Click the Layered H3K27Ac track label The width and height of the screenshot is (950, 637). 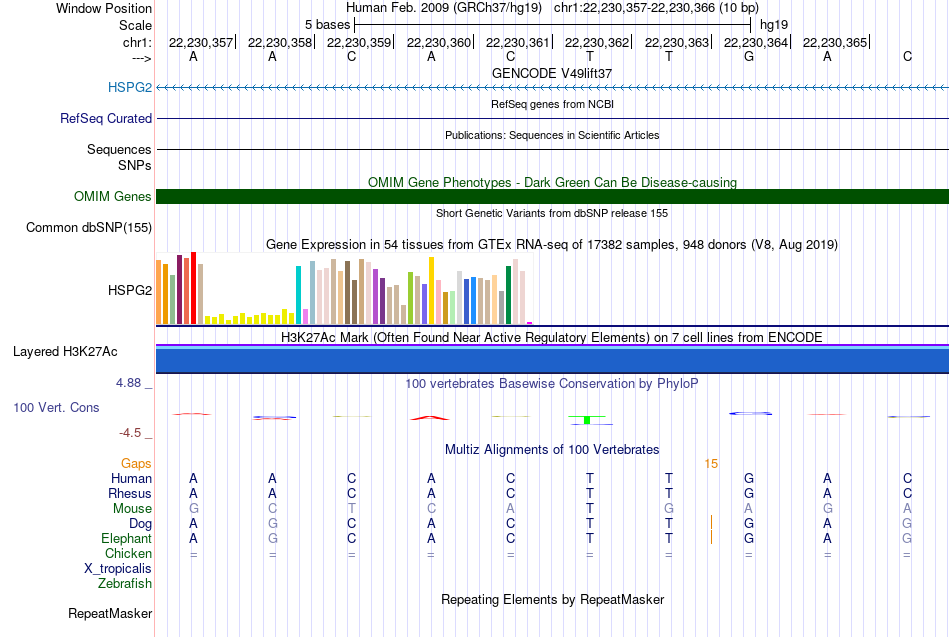pos(65,352)
